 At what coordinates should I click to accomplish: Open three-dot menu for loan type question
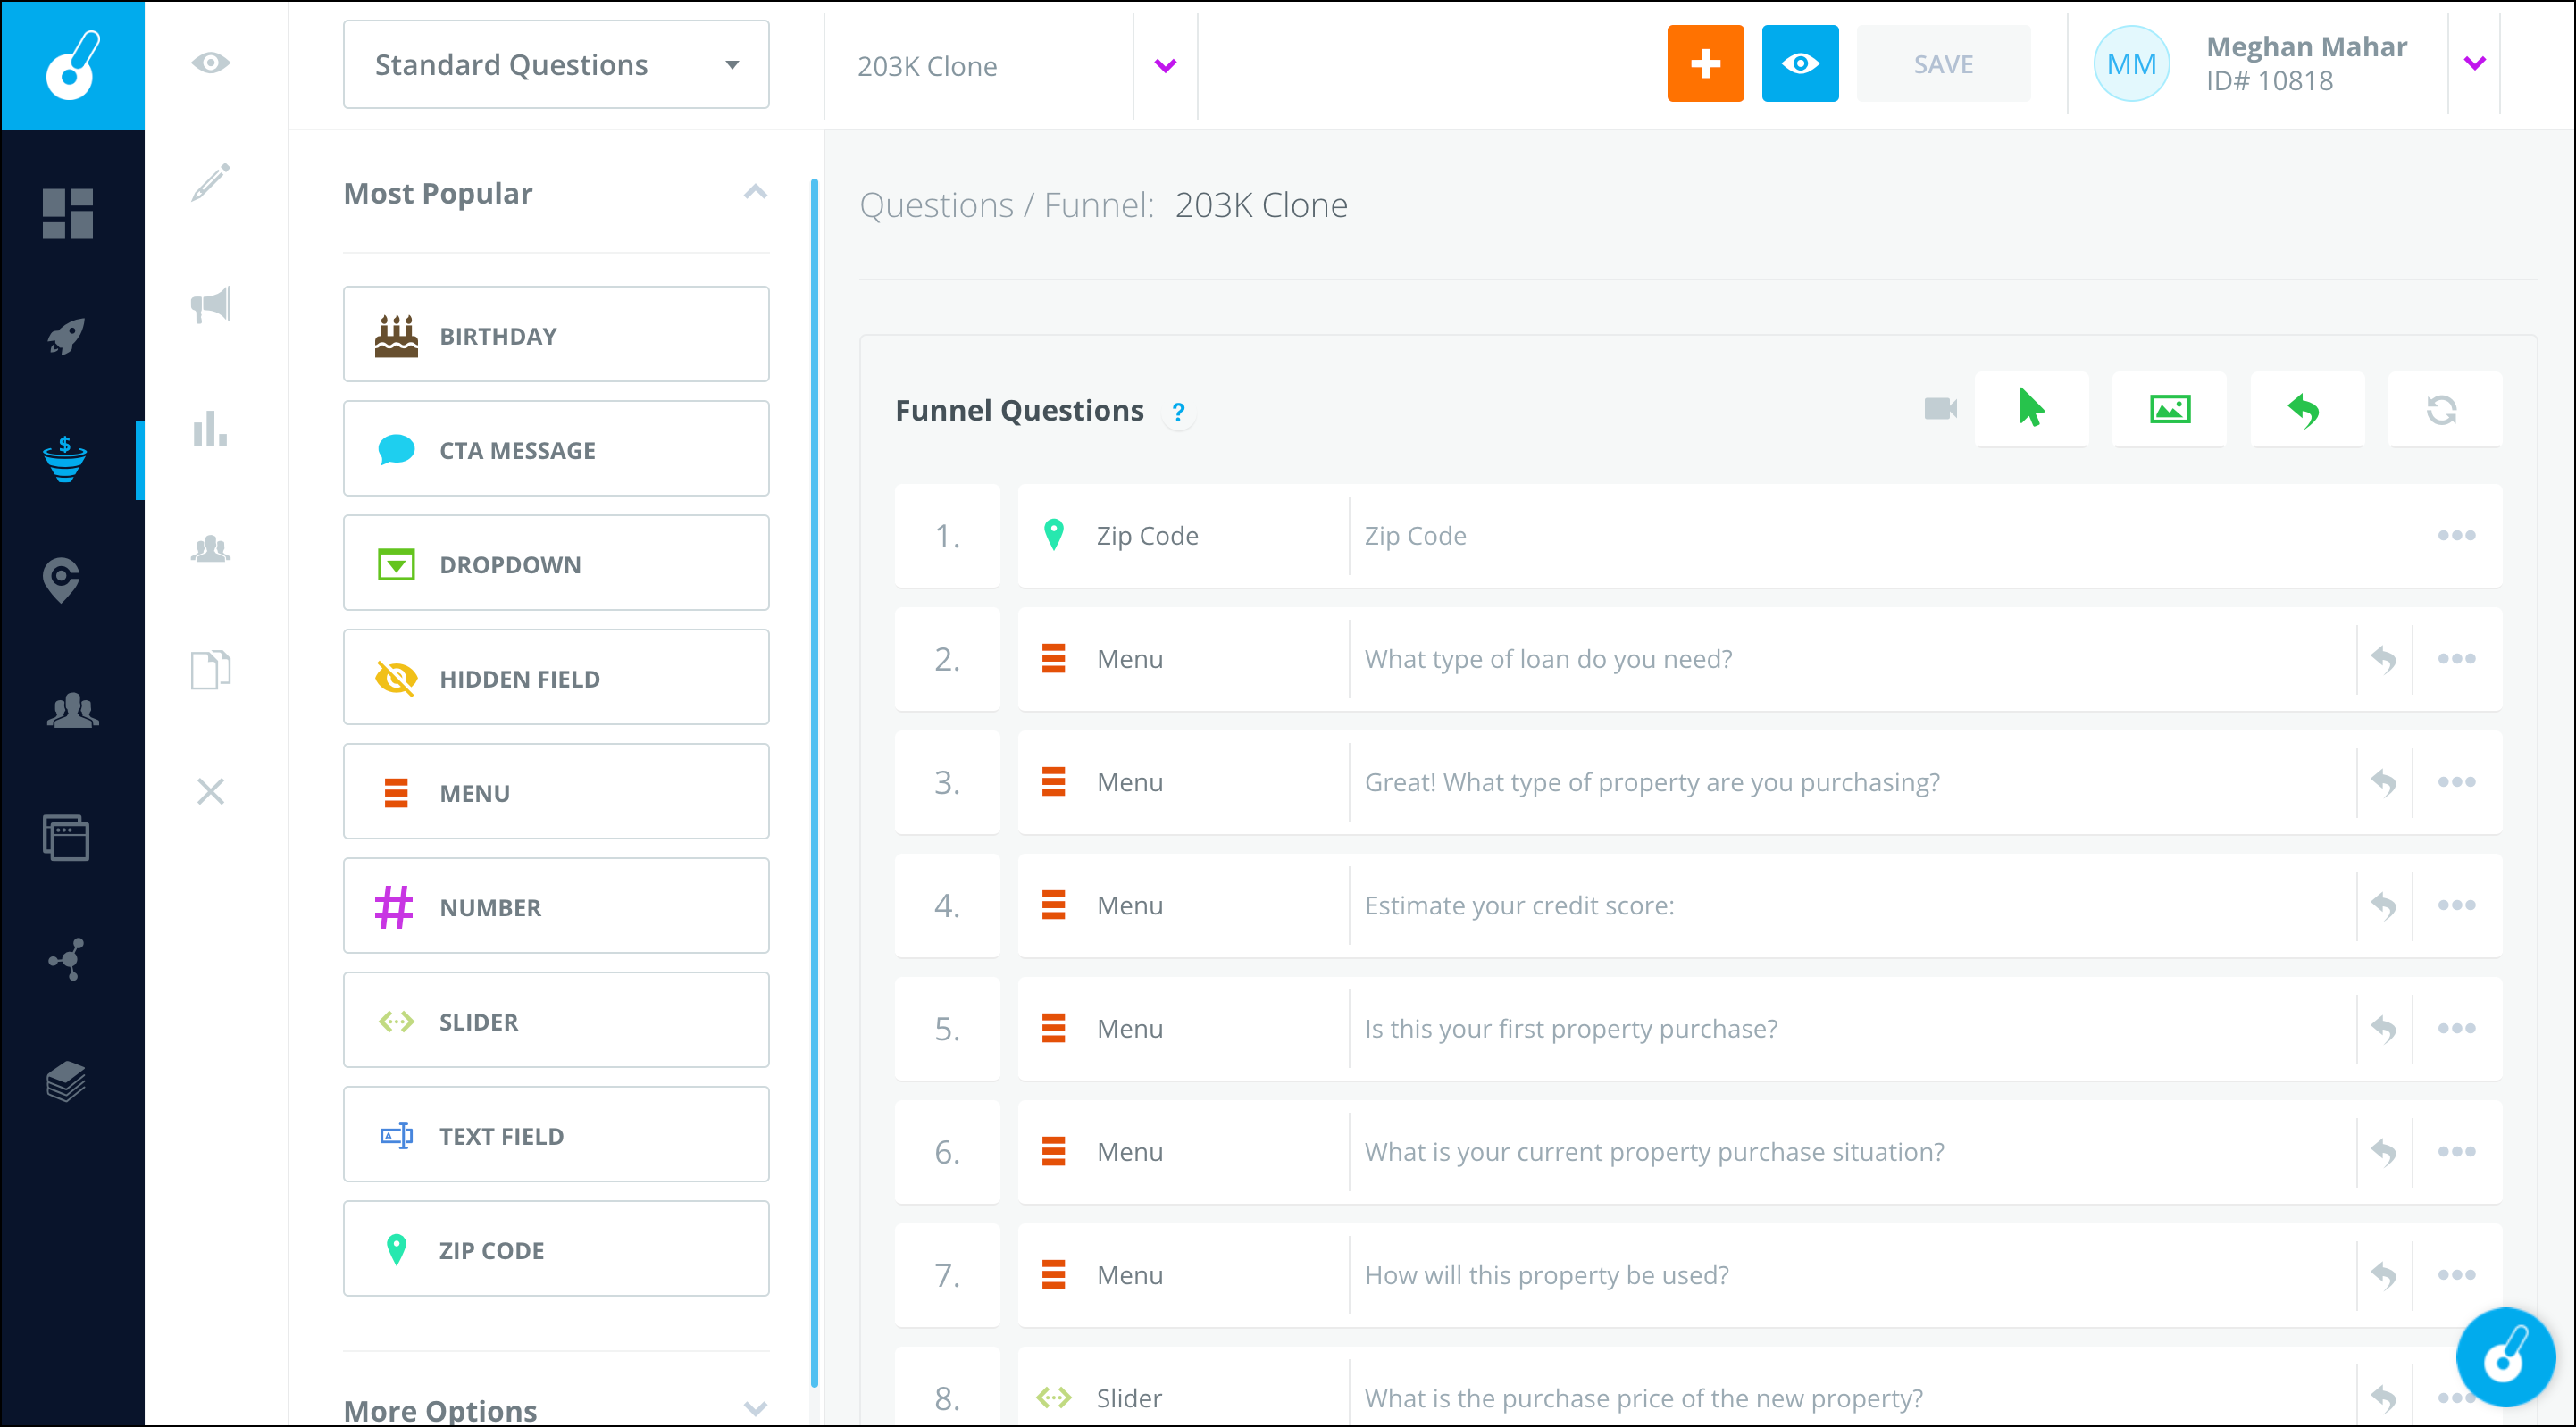point(2456,659)
